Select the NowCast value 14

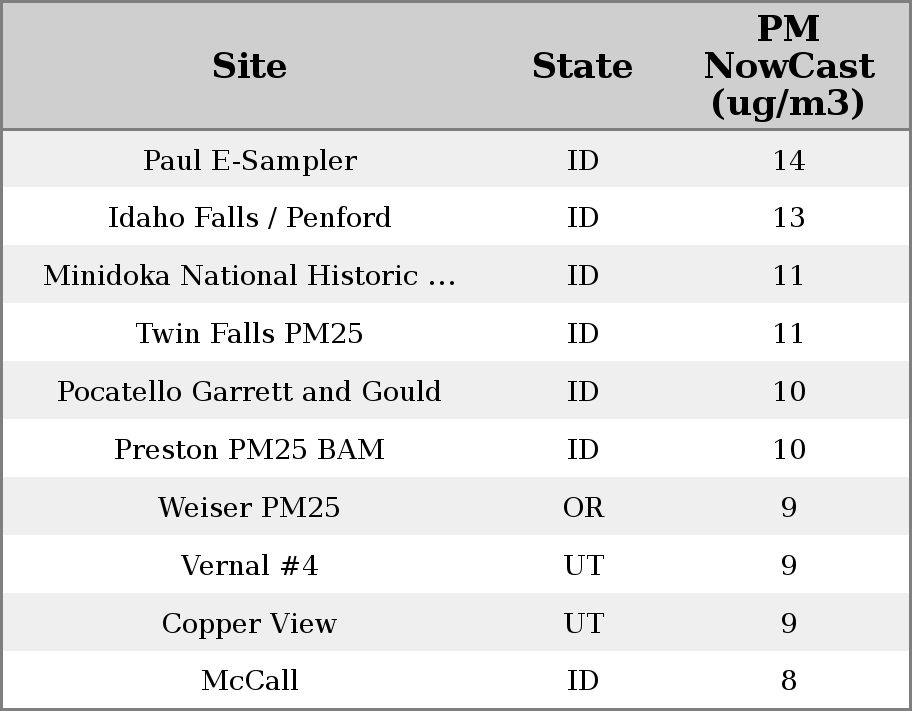[788, 161]
